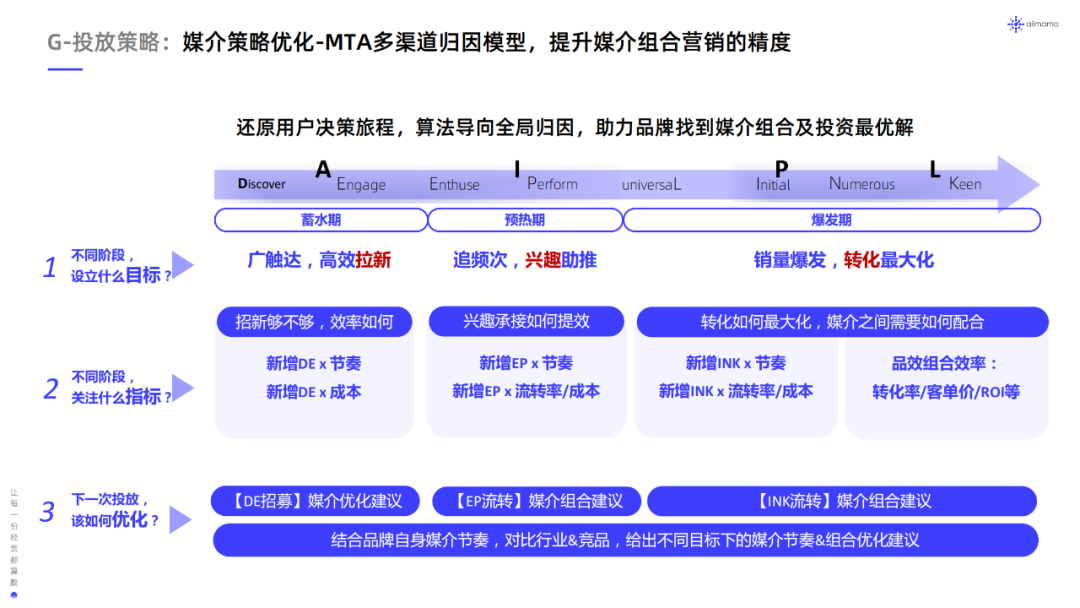Image resolution: width=1080 pixels, height=608 pixels.
Task: Click the 兴趣承接如何提效 header
Action: pyautogui.click(x=526, y=321)
